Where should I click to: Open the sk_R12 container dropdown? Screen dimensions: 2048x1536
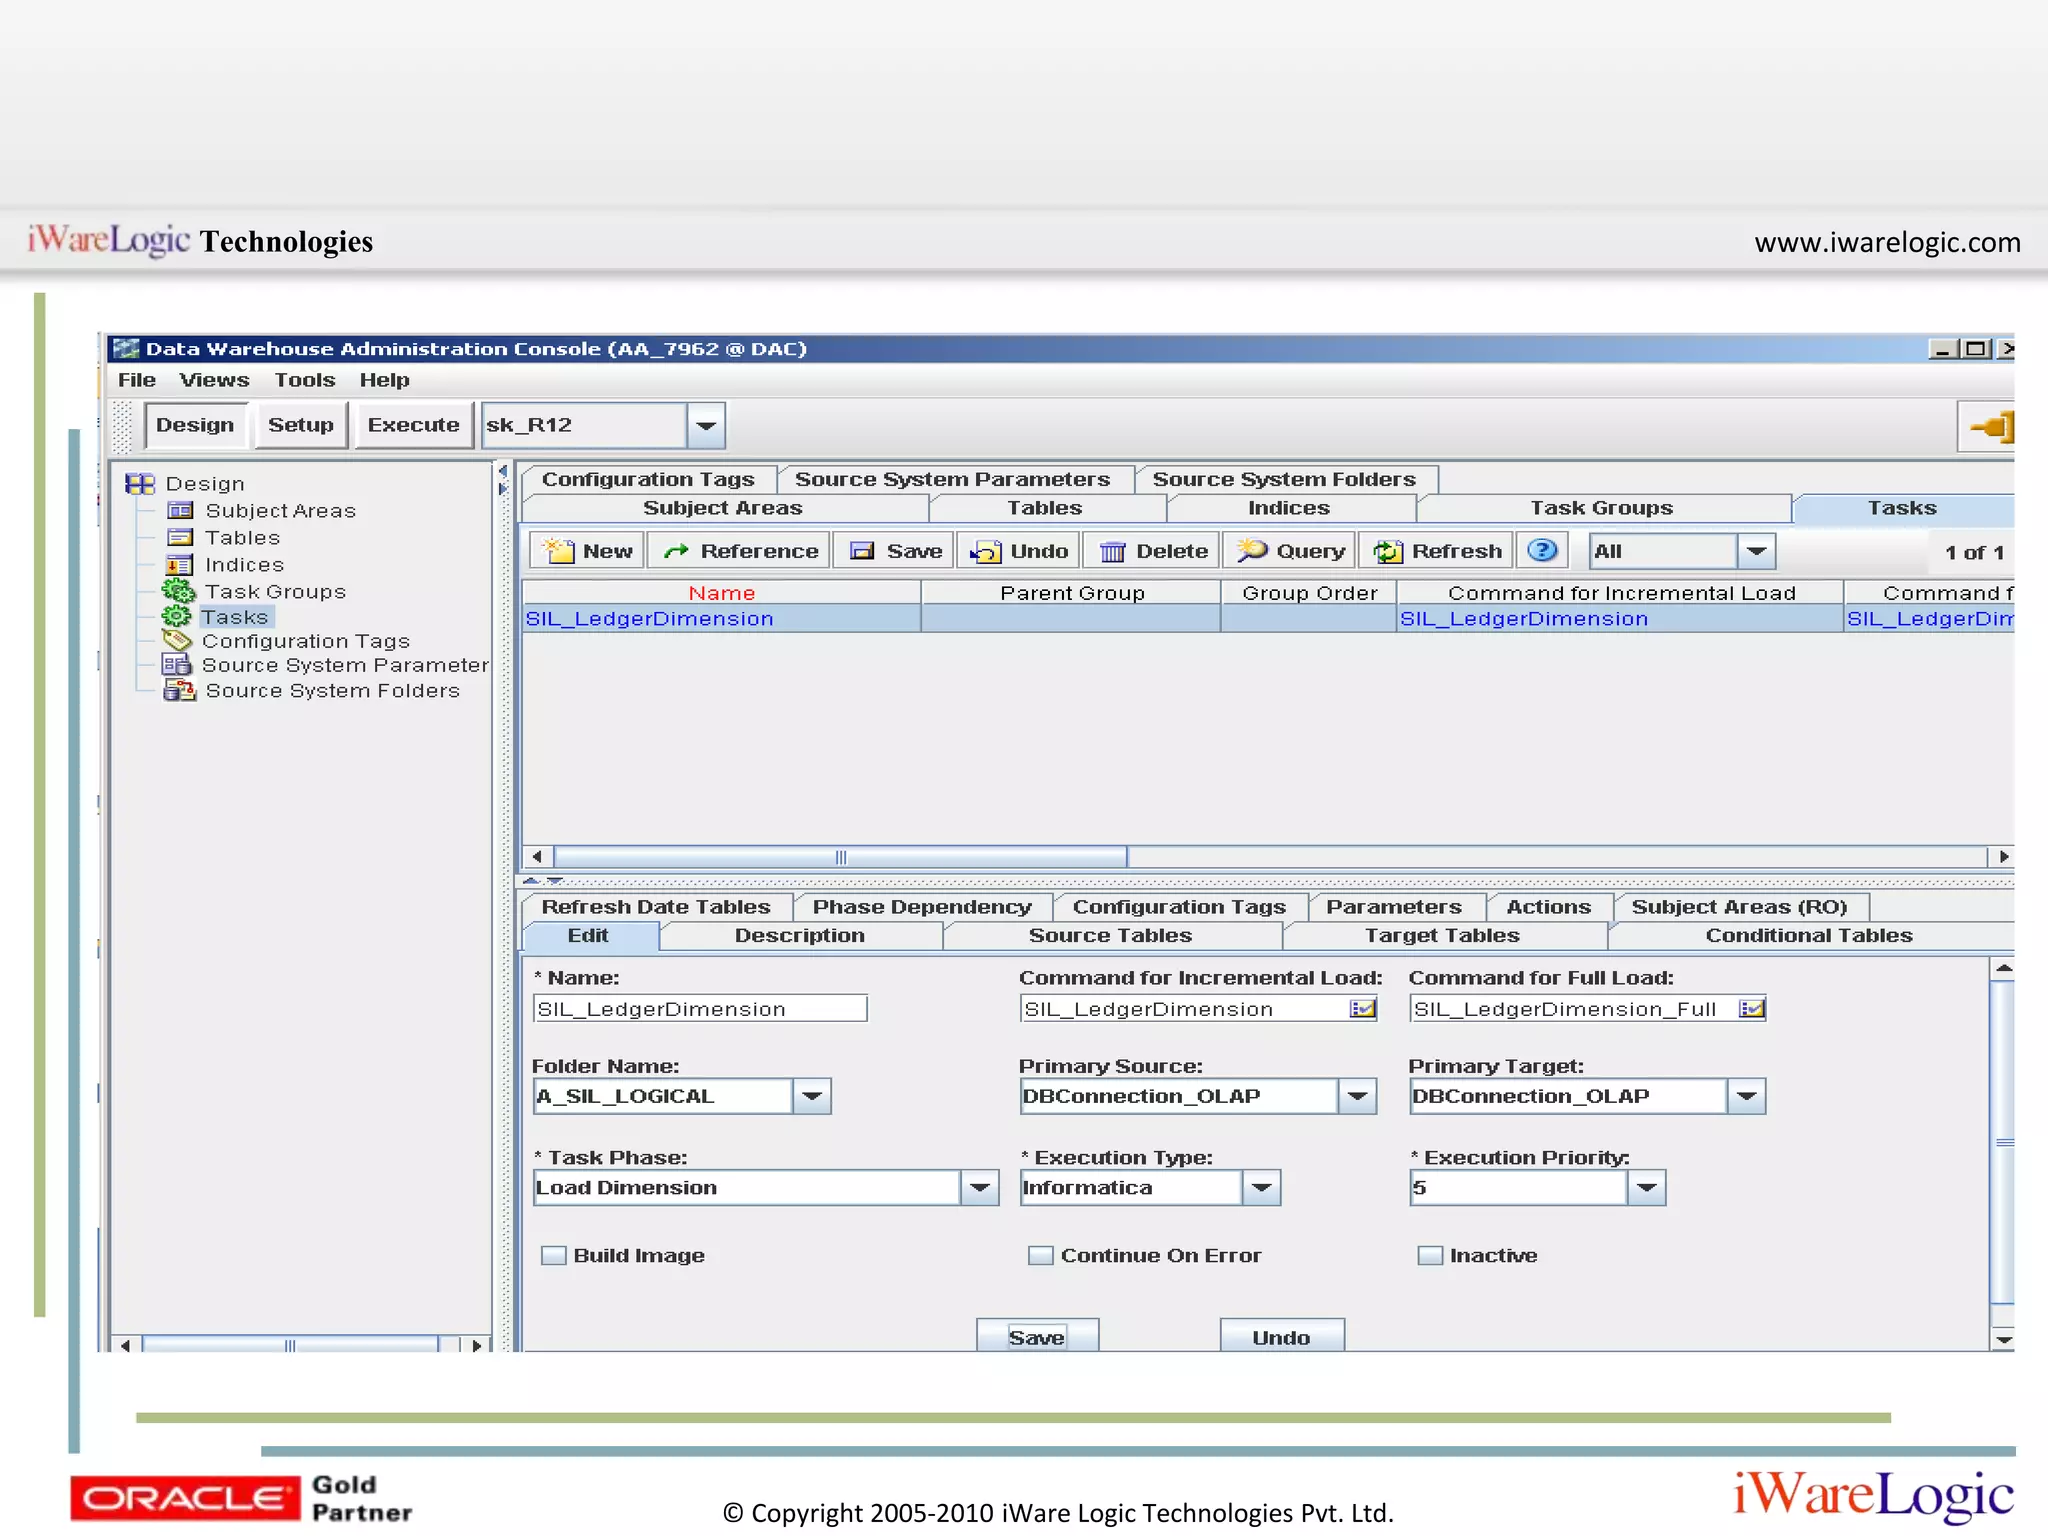tap(706, 425)
